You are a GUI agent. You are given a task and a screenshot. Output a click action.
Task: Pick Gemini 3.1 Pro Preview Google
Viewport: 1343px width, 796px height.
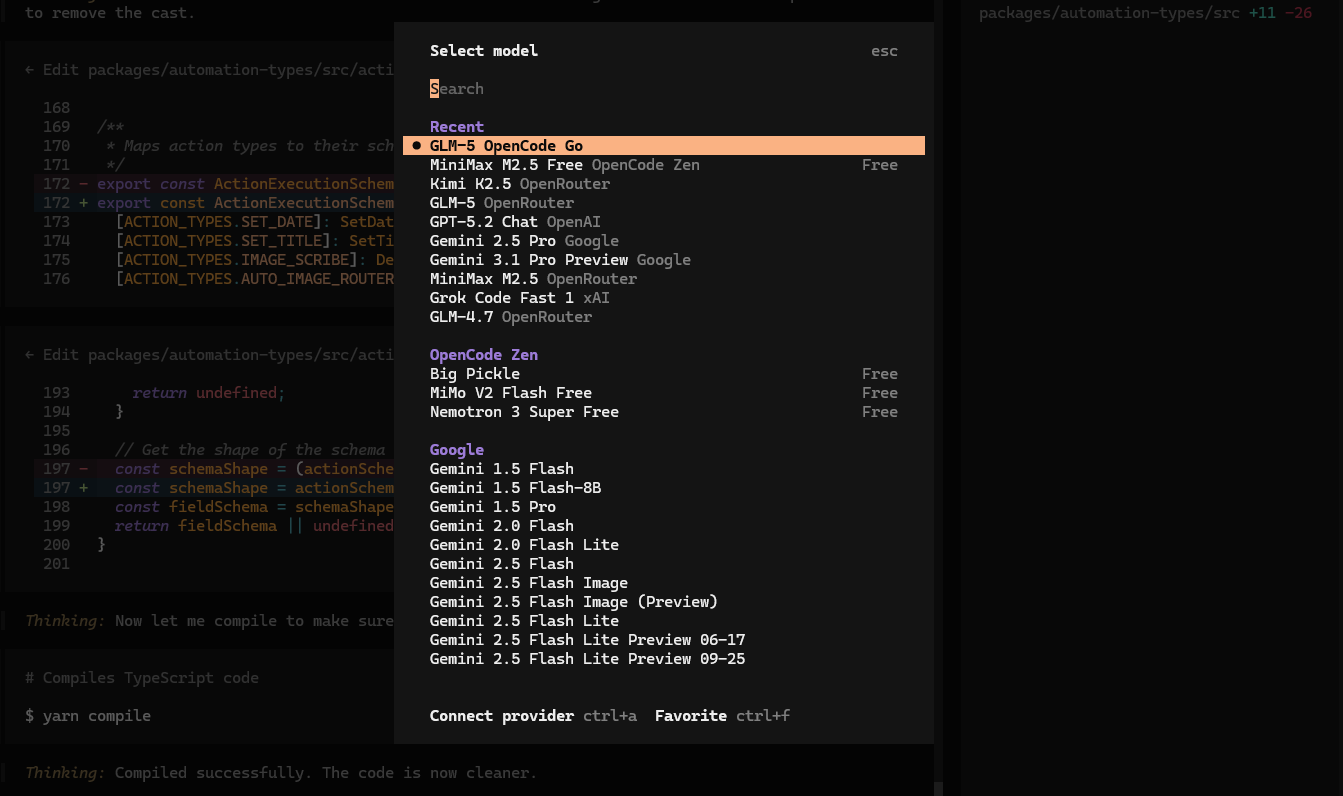click(x=664, y=260)
